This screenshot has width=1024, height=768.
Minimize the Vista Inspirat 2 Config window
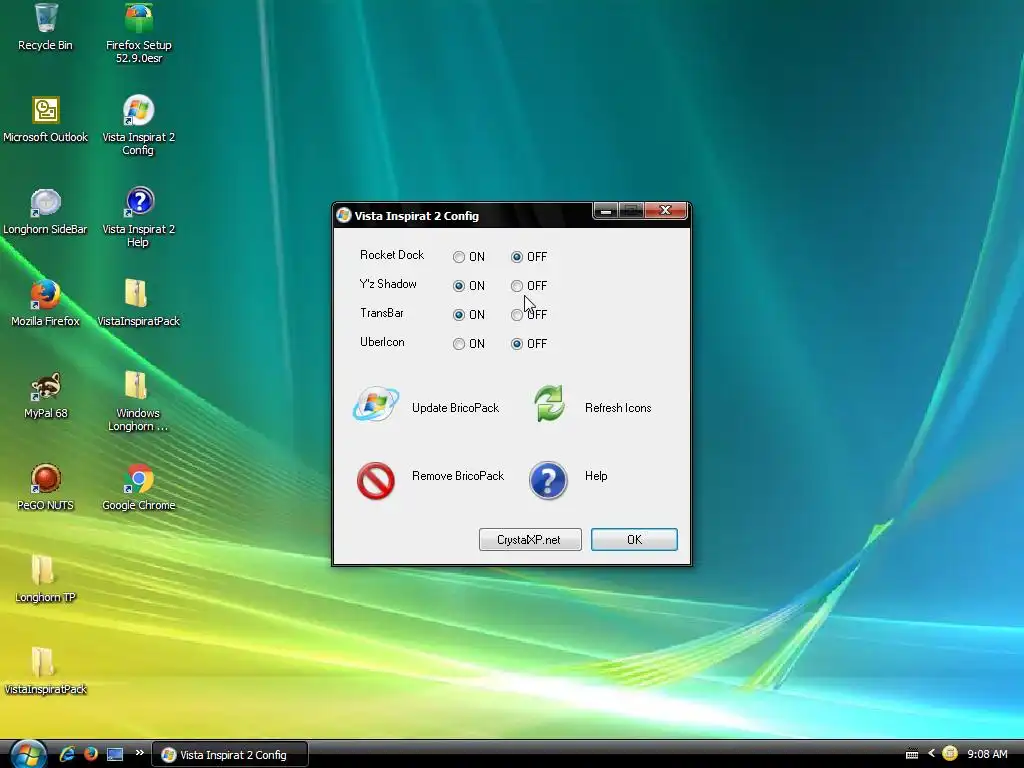tap(606, 210)
